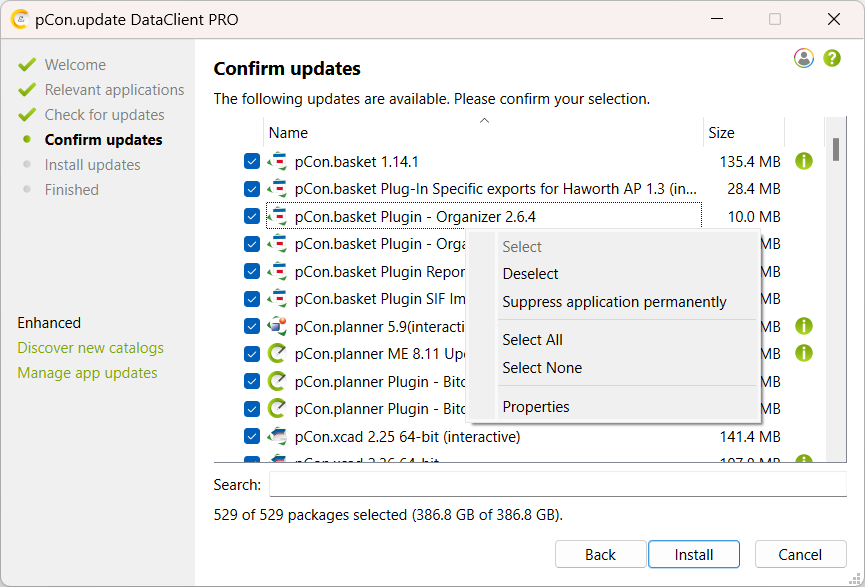Uncheck the pCon.xcad 2.25 64-bit checkbox
Image resolution: width=865 pixels, height=587 pixels.
[x=252, y=436]
